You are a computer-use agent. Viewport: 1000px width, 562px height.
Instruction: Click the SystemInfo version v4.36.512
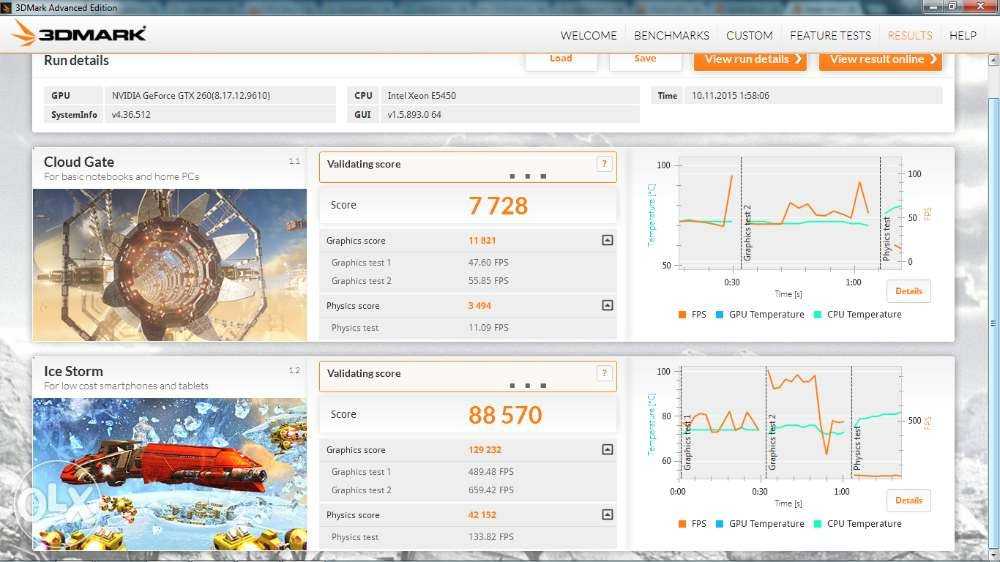(131, 115)
